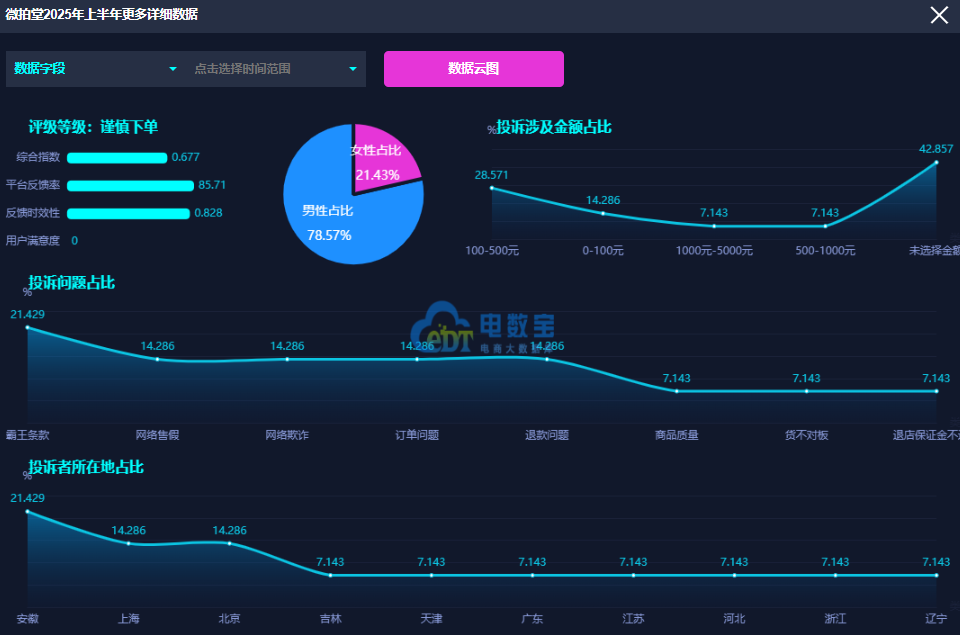Click the 网络售假 axis label
Image resolution: width=960 pixels, height=635 pixels.
157,435
